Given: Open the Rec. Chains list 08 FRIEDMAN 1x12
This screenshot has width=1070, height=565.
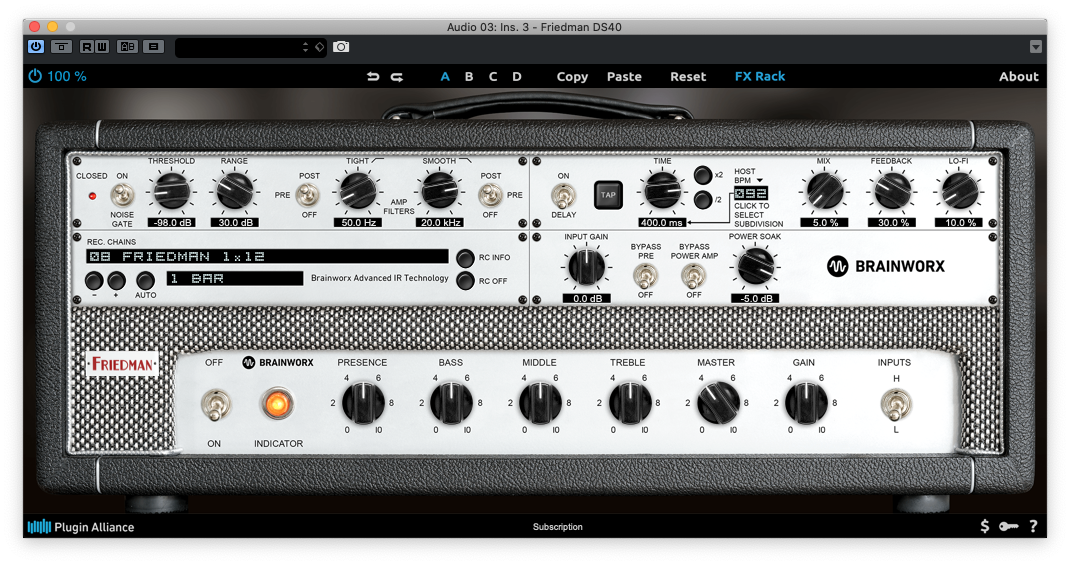Looking at the screenshot, I should [x=268, y=257].
